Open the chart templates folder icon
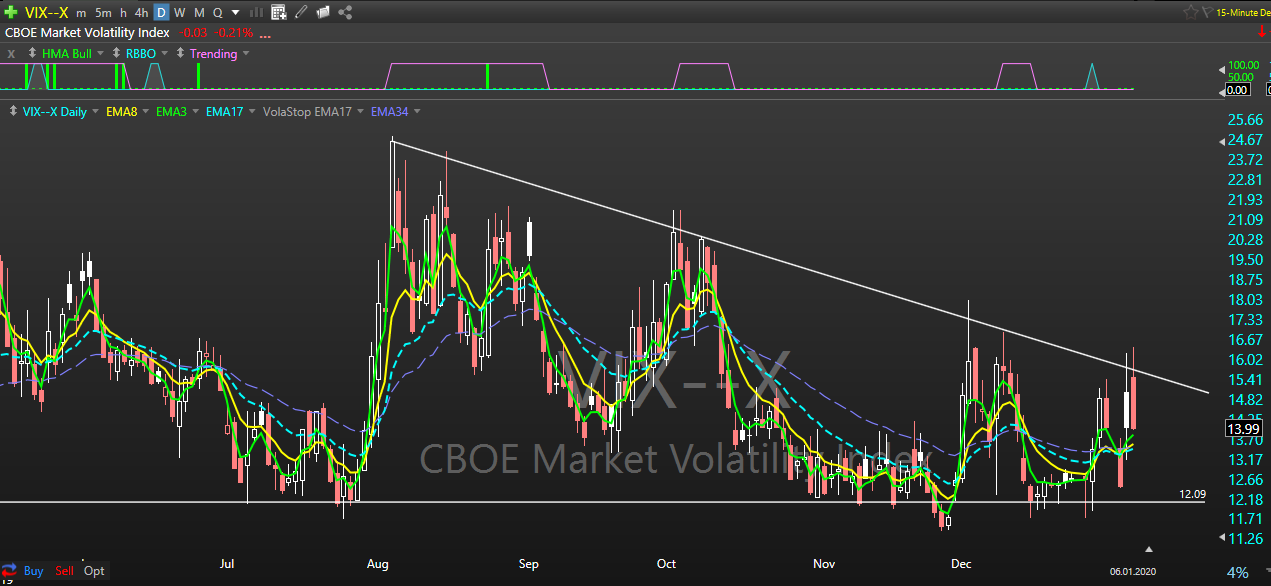This screenshot has width=1271, height=586. pos(323,13)
